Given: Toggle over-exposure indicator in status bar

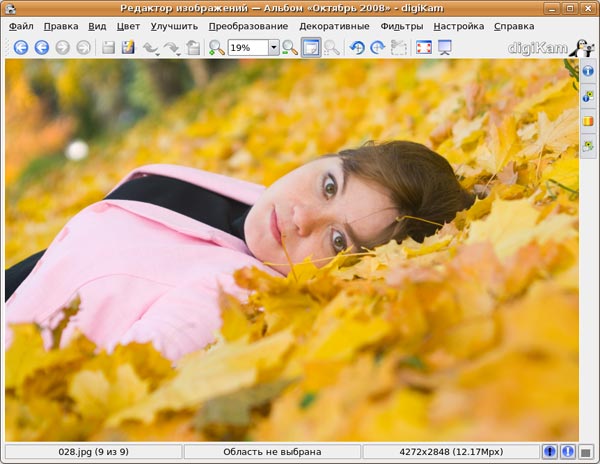Looking at the screenshot, I should [567, 452].
